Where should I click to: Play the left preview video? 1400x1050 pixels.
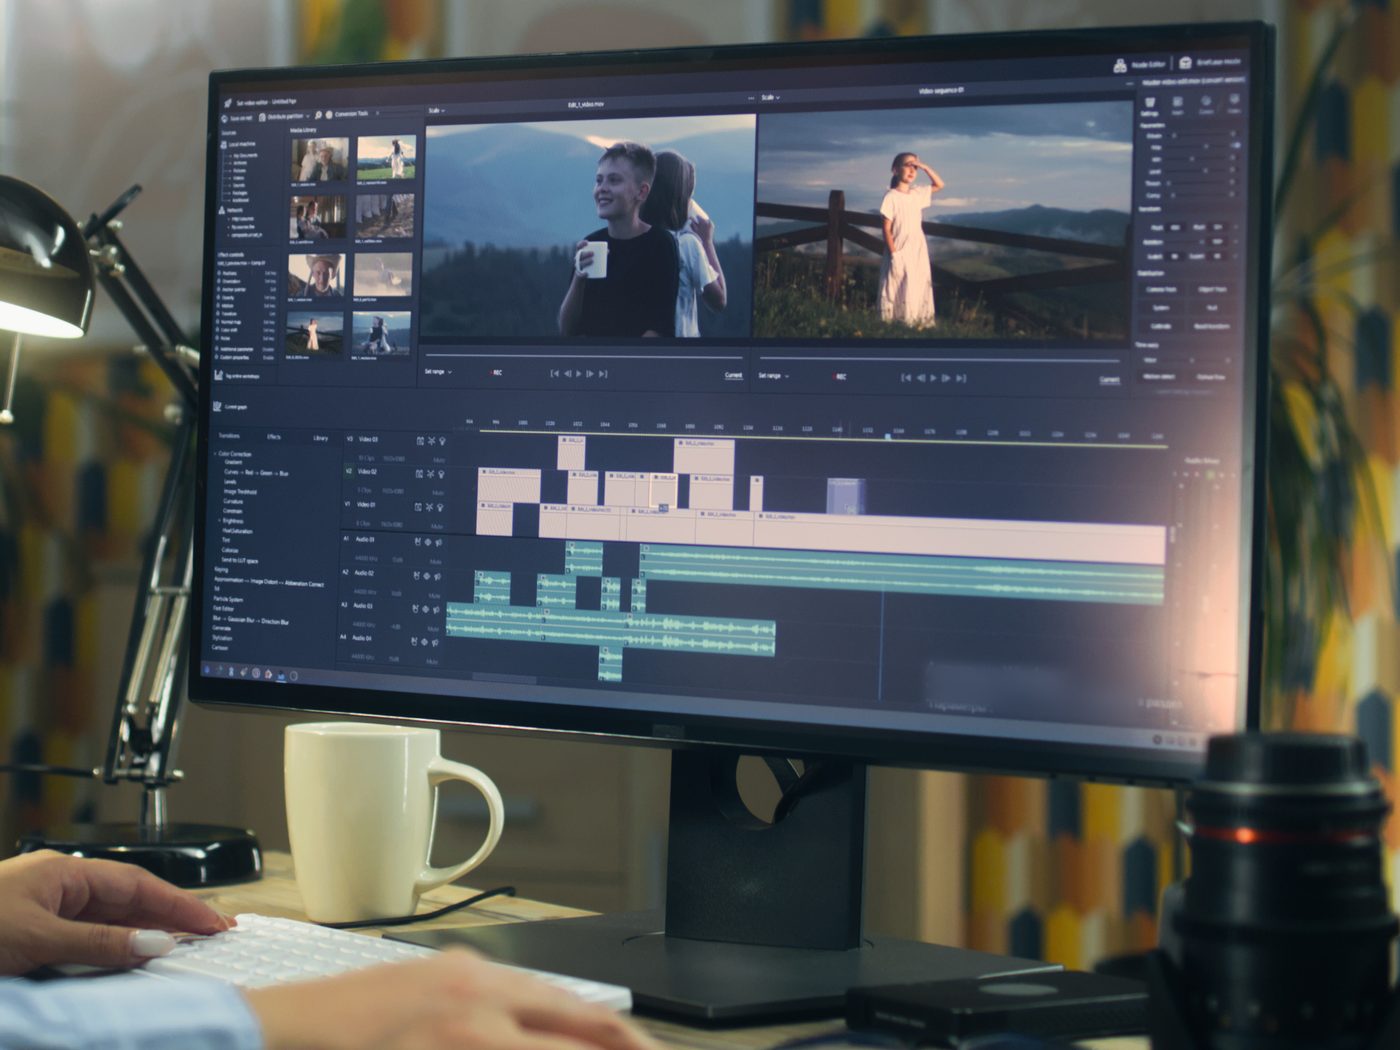click(x=579, y=373)
